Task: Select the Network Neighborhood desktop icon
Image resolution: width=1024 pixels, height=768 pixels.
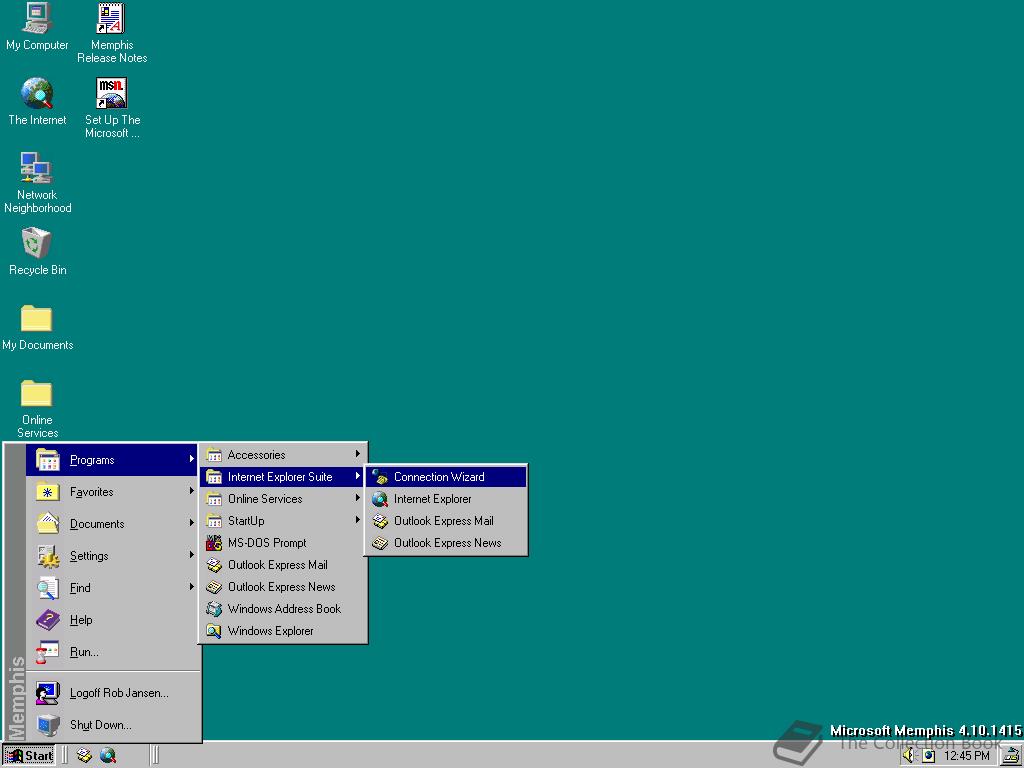Action: (x=37, y=183)
